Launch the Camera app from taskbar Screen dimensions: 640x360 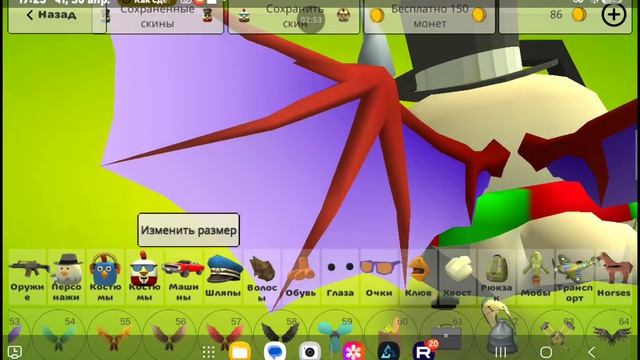[x=310, y=351]
